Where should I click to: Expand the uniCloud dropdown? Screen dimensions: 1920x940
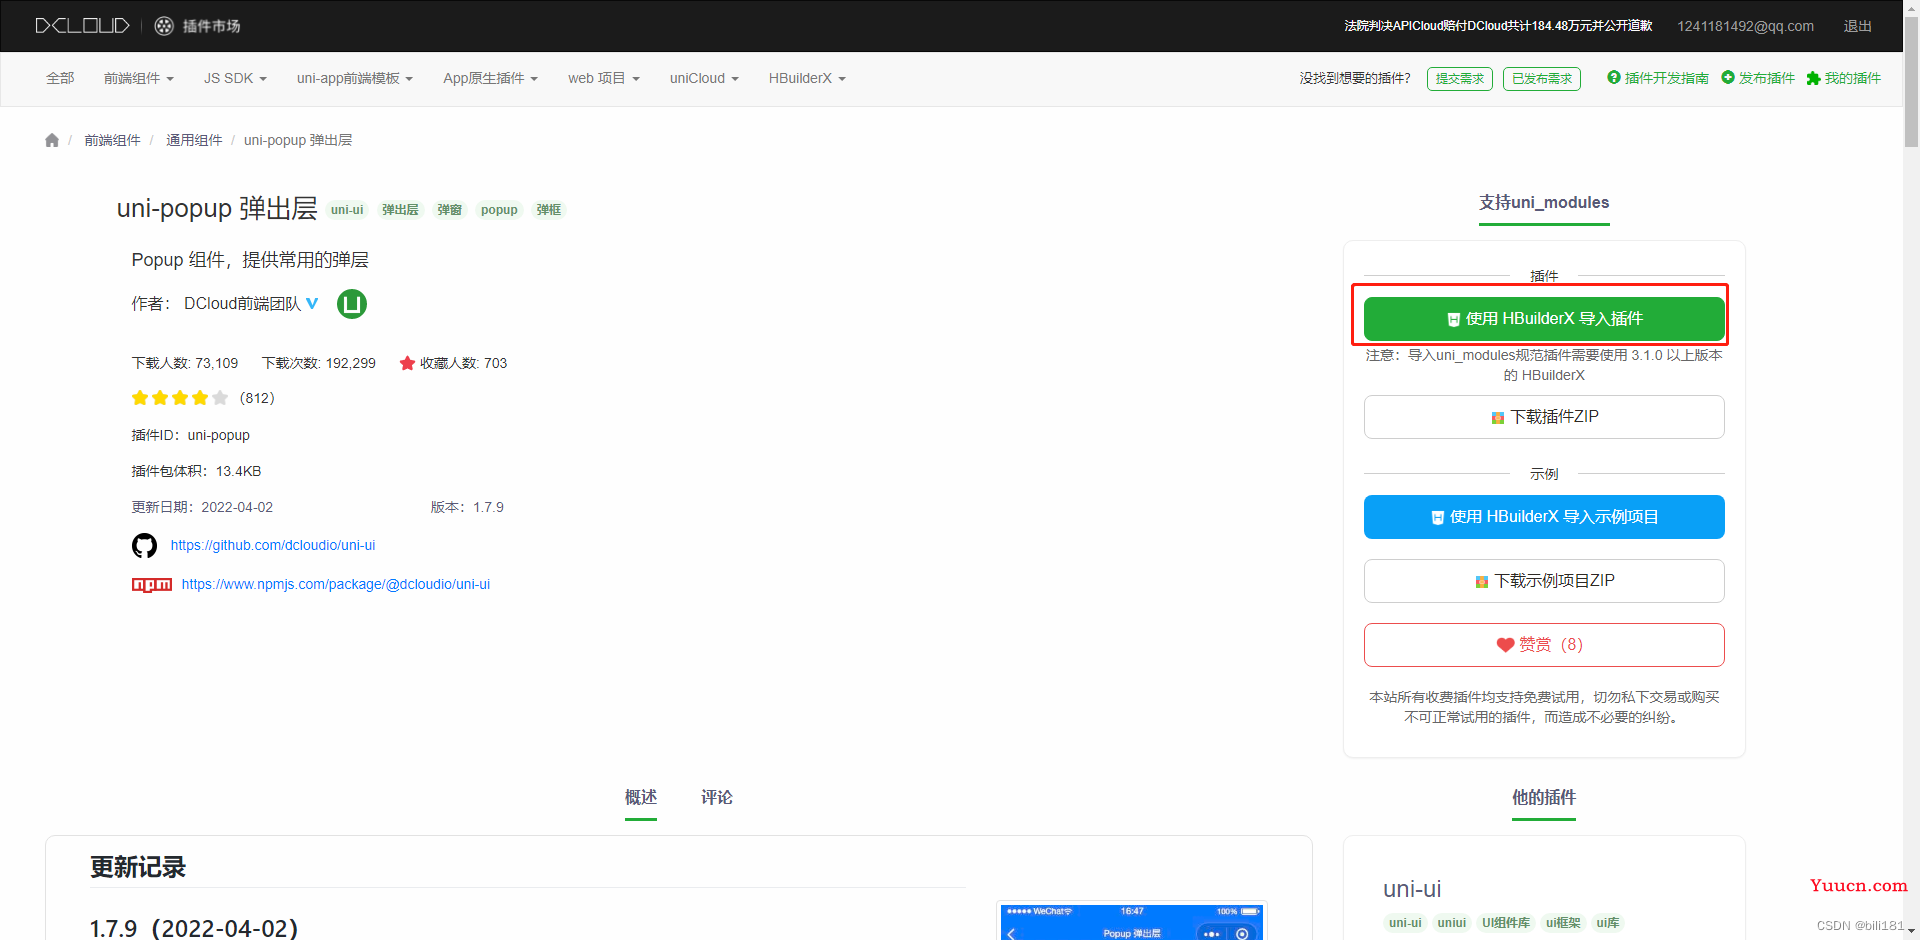point(704,78)
